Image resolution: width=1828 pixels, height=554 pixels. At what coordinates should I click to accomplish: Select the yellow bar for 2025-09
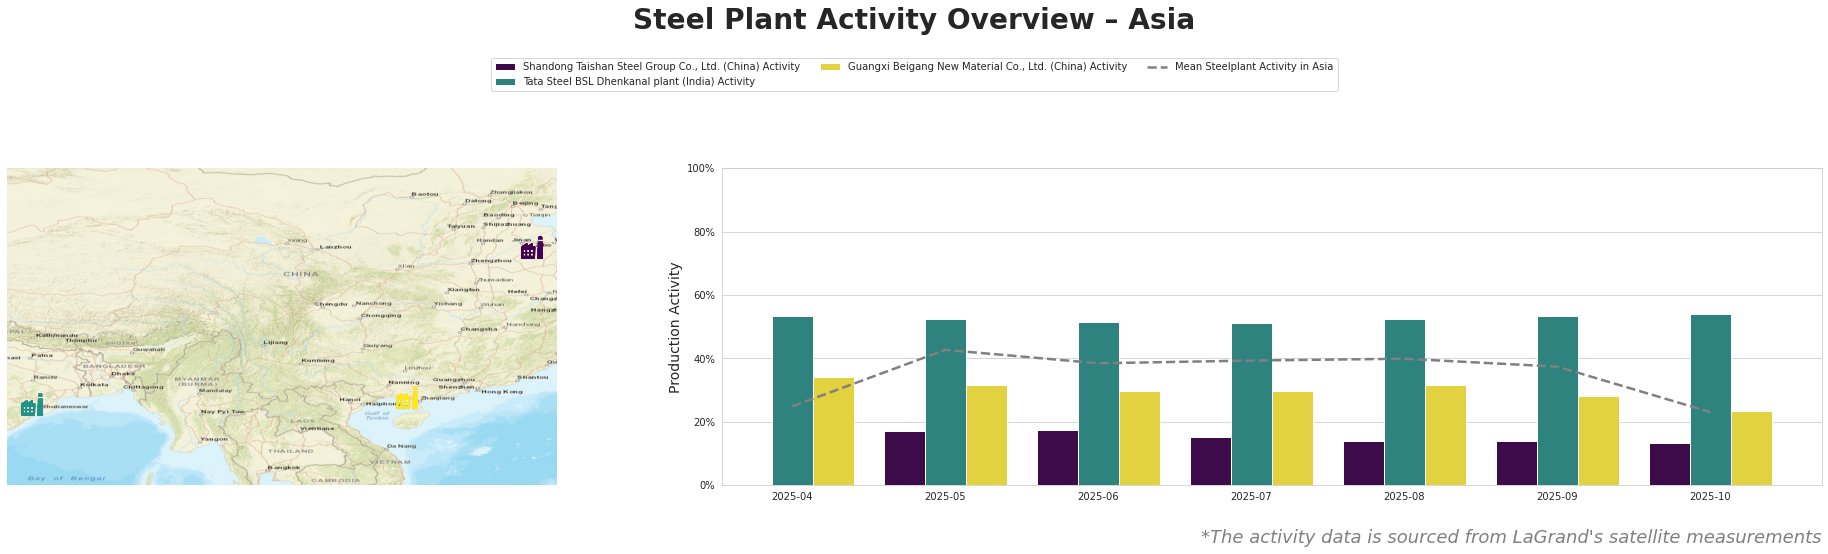(1598, 441)
